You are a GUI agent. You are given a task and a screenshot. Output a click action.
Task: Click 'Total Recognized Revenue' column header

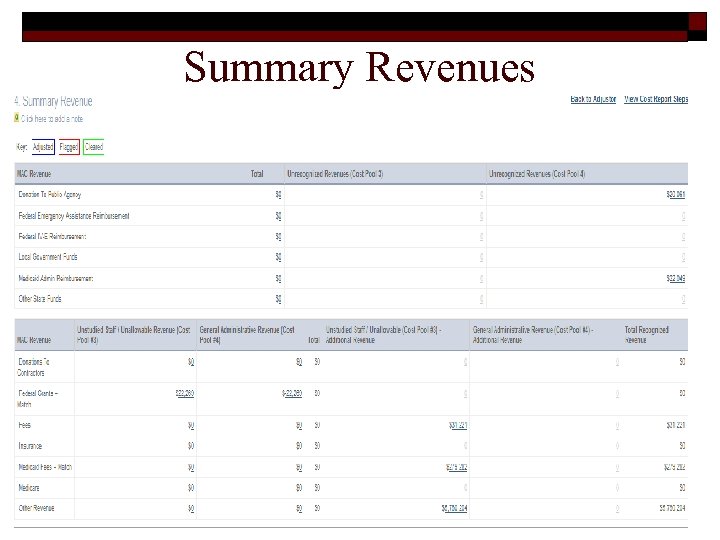(x=647, y=335)
